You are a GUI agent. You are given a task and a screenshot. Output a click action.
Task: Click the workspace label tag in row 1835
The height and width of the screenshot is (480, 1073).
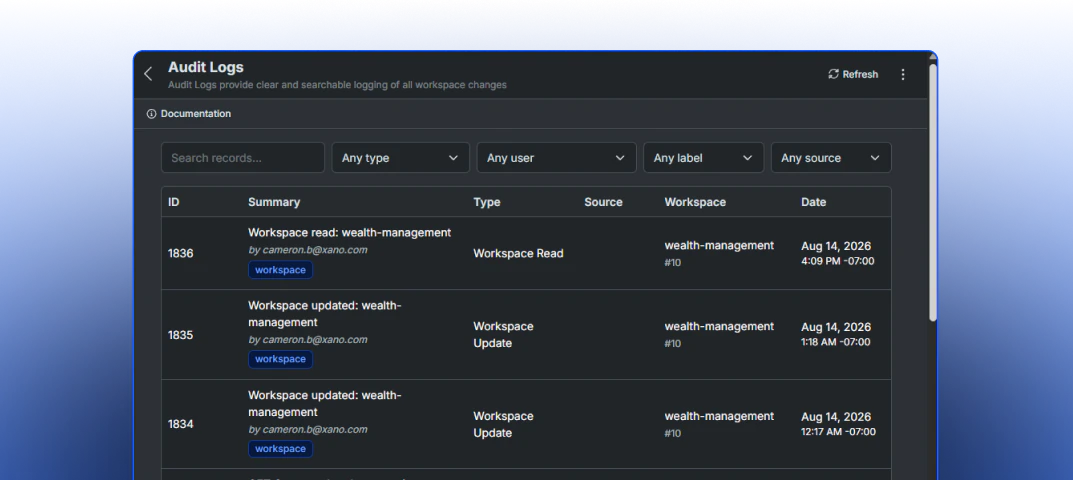[281, 359]
